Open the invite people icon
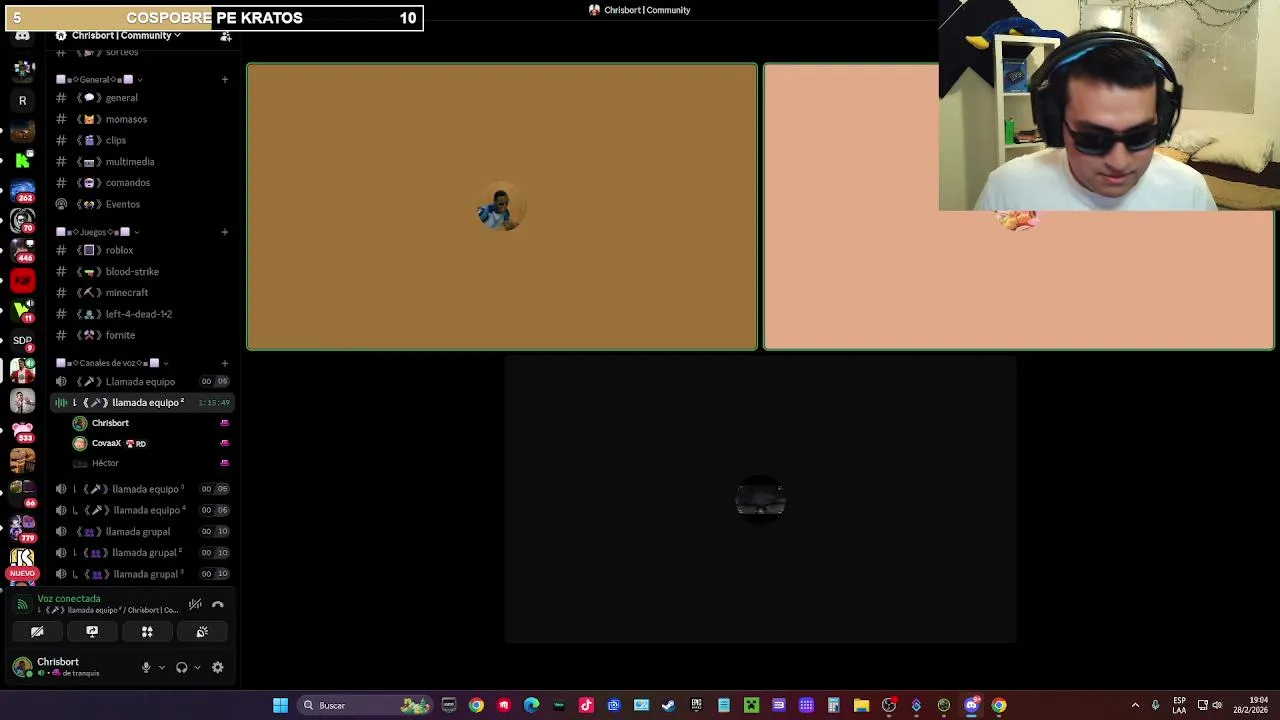 click(226, 36)
